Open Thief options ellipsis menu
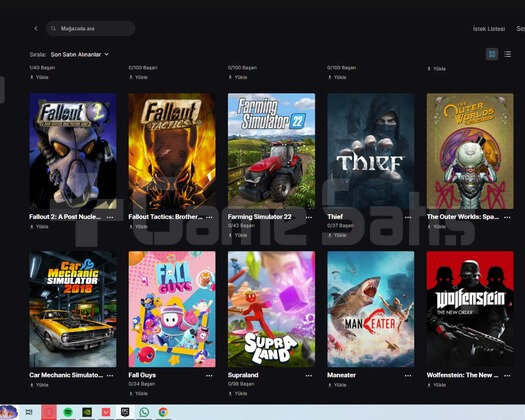This screenshot has width=525, height=420. click(x=408, y=217)
